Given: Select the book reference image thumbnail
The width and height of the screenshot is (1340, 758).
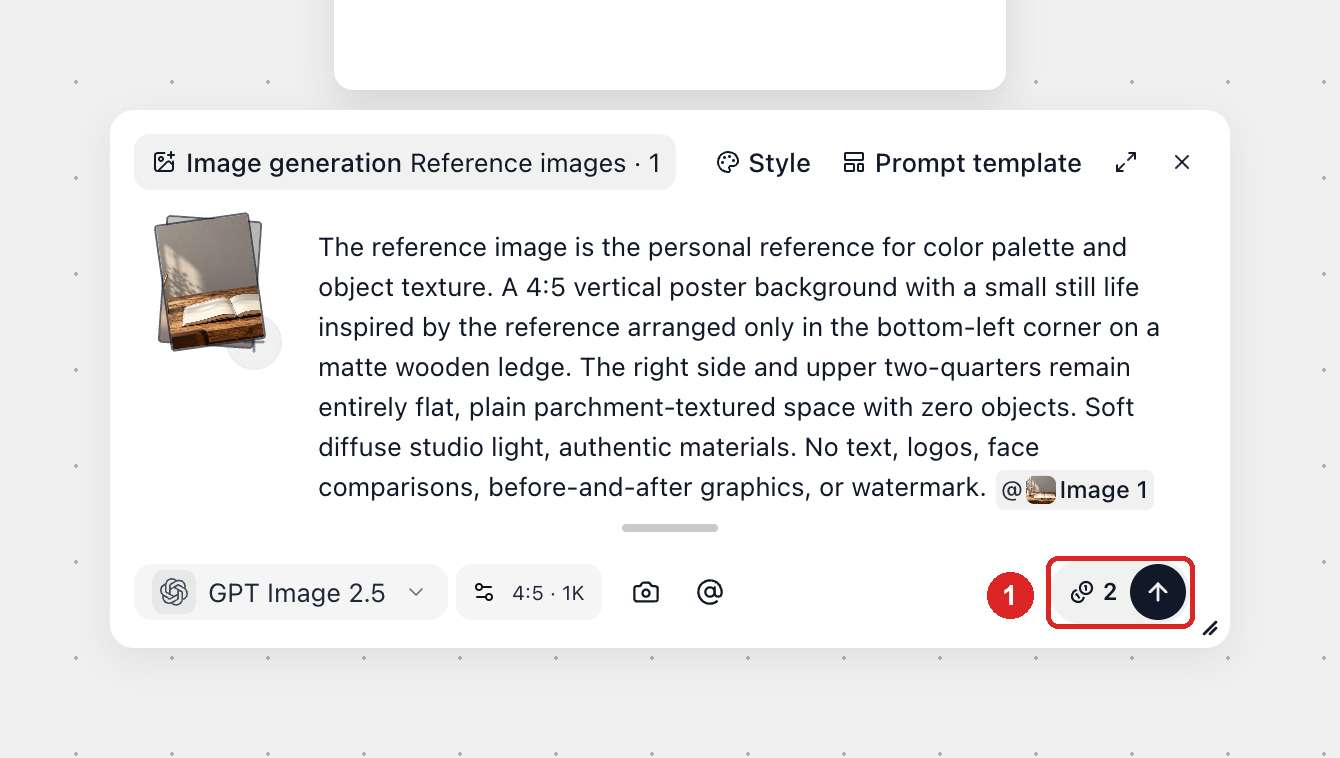Looking at the screenshot, I should 209,281.
